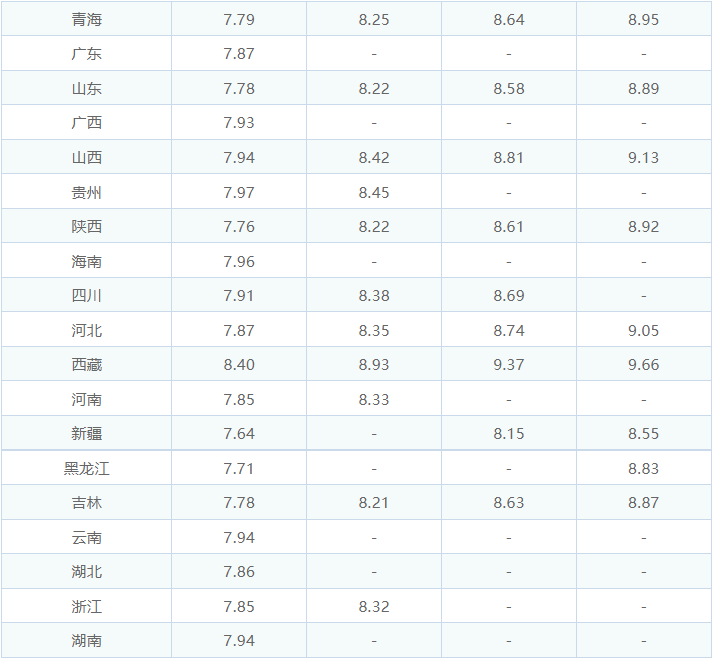
Task: Select the 8.87 value for 吉林
Action: point(643,503)
